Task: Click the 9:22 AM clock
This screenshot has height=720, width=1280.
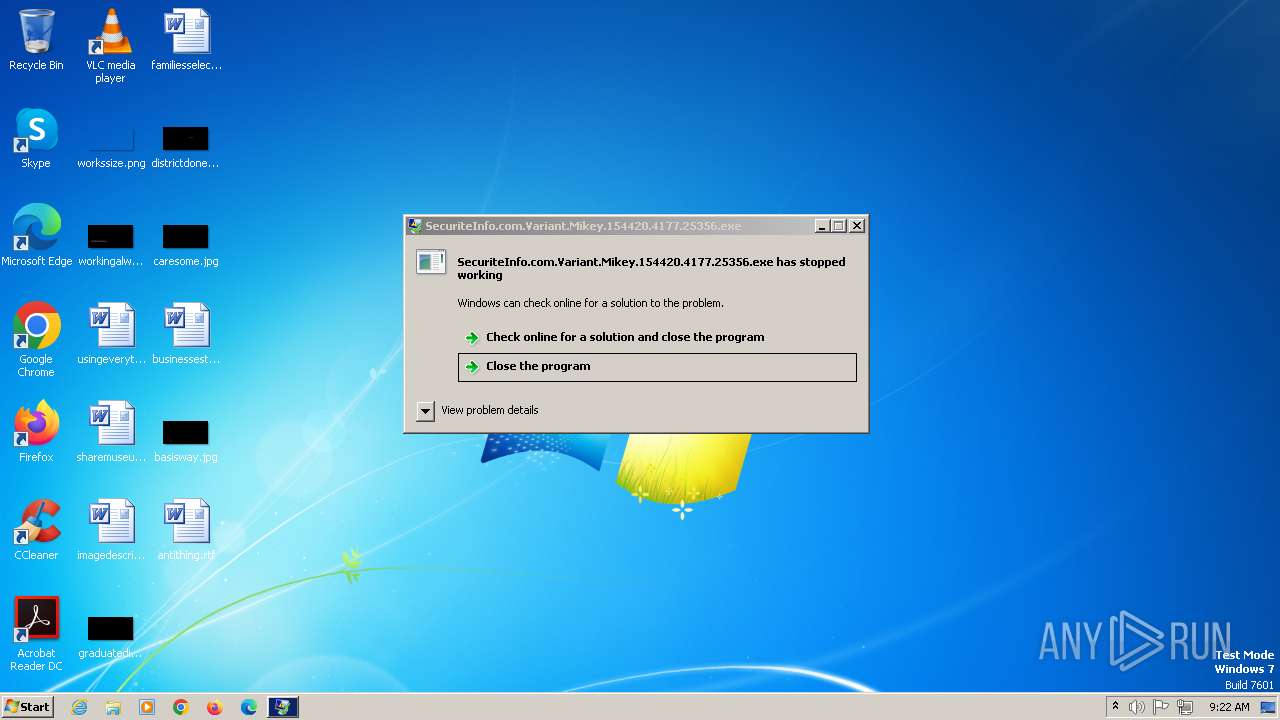Action: (x=1229, y=707)
